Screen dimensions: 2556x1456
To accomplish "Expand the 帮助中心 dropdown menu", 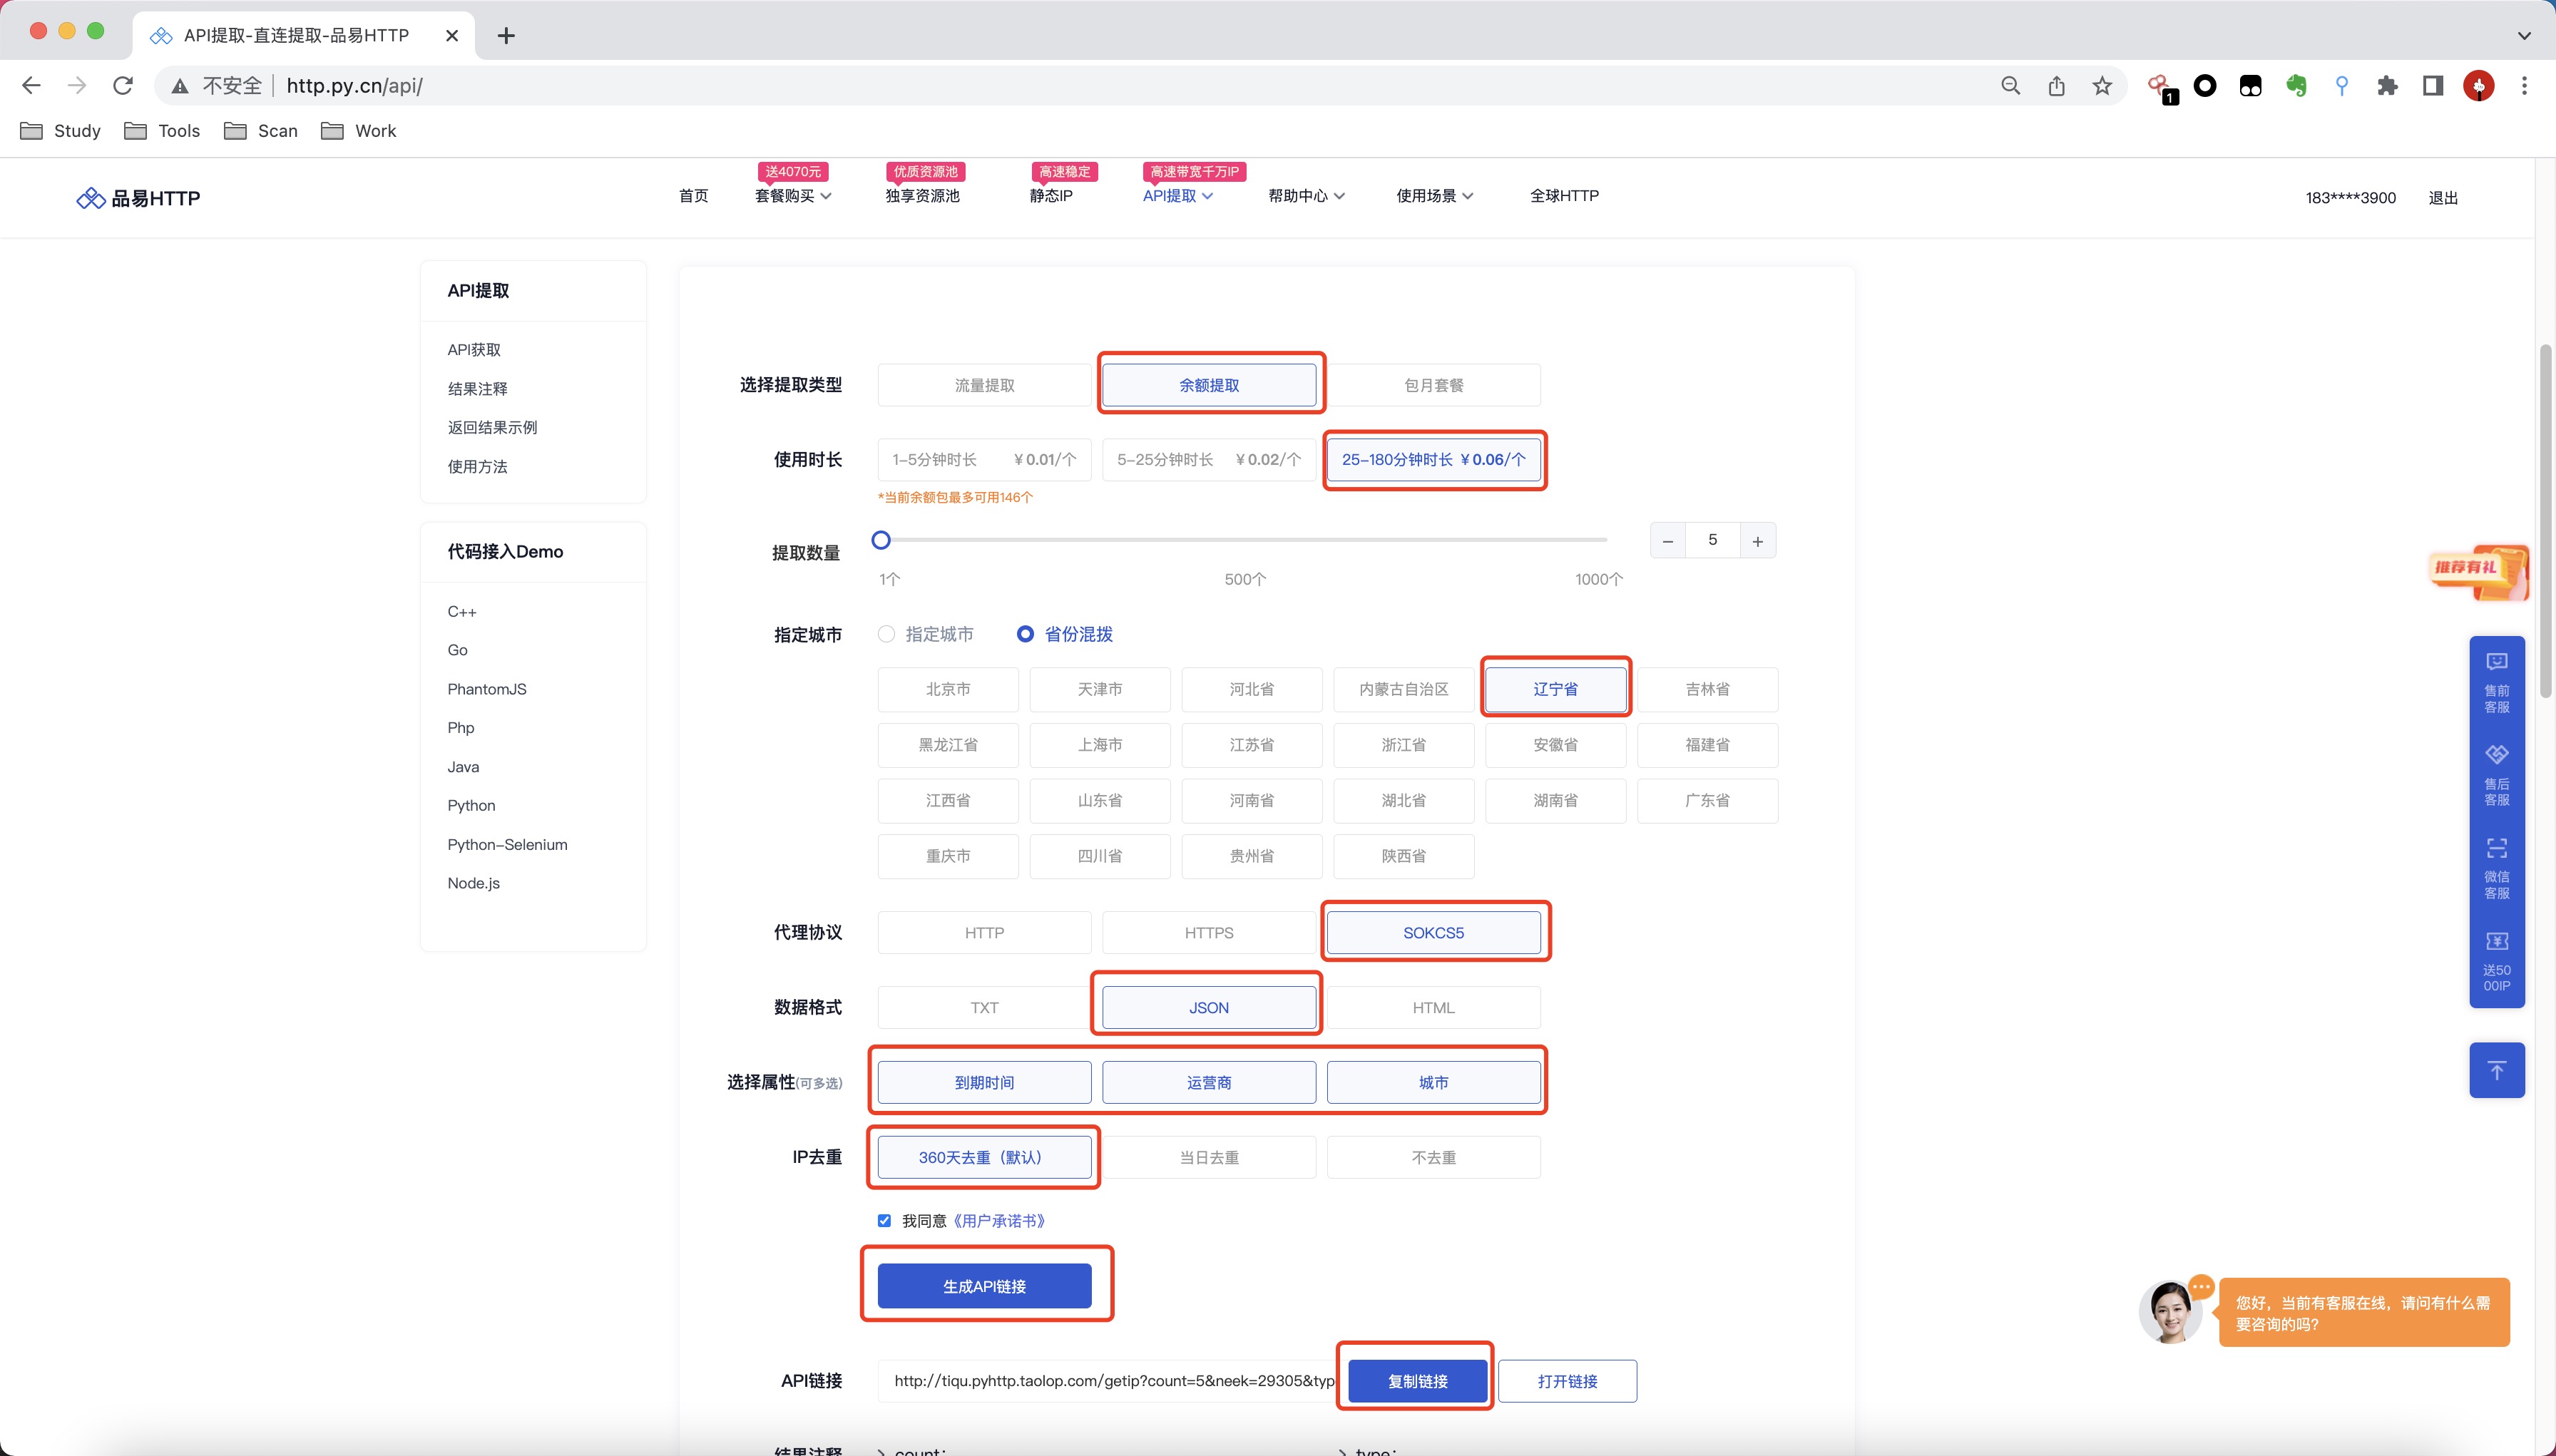I will 1305,196.
